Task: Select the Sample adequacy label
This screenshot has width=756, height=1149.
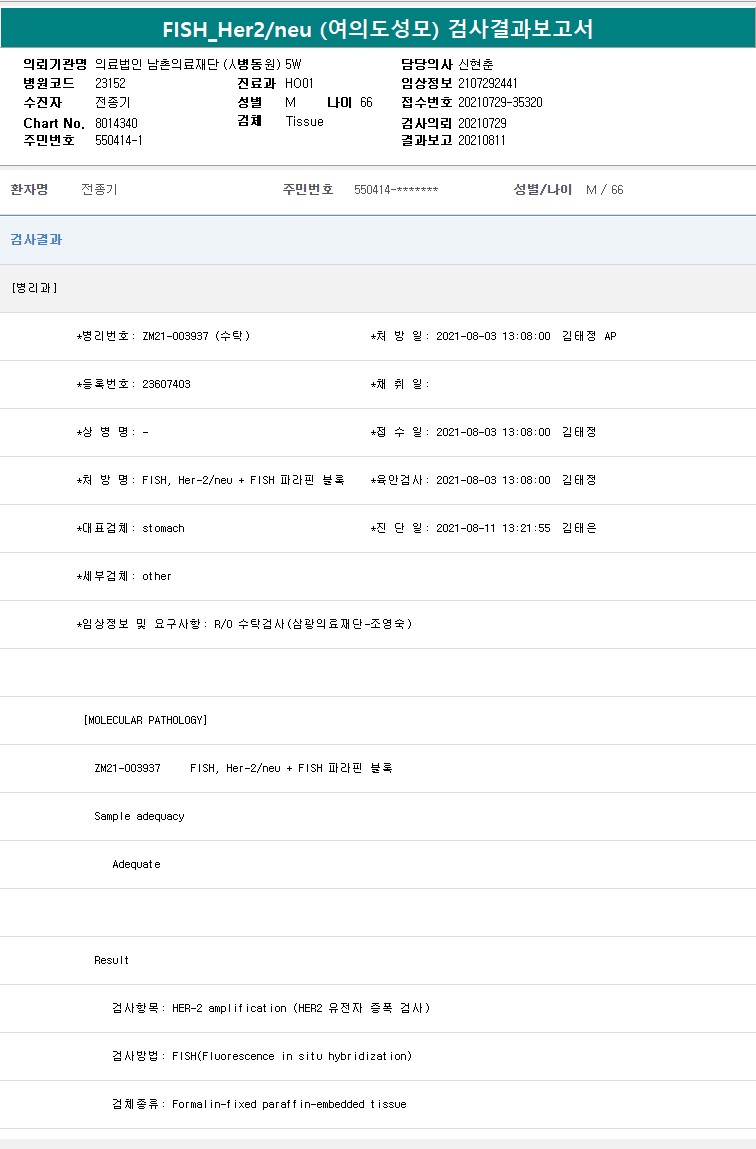Action: click(139, 816)
